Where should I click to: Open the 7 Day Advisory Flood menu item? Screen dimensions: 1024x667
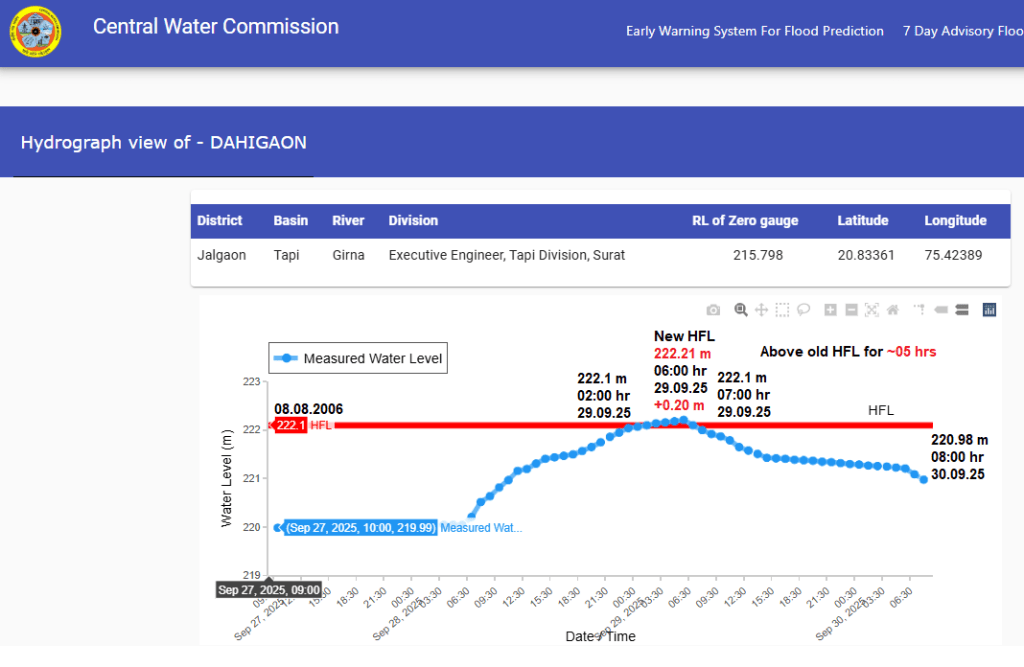pyautogui.click(x=962, y=31)
